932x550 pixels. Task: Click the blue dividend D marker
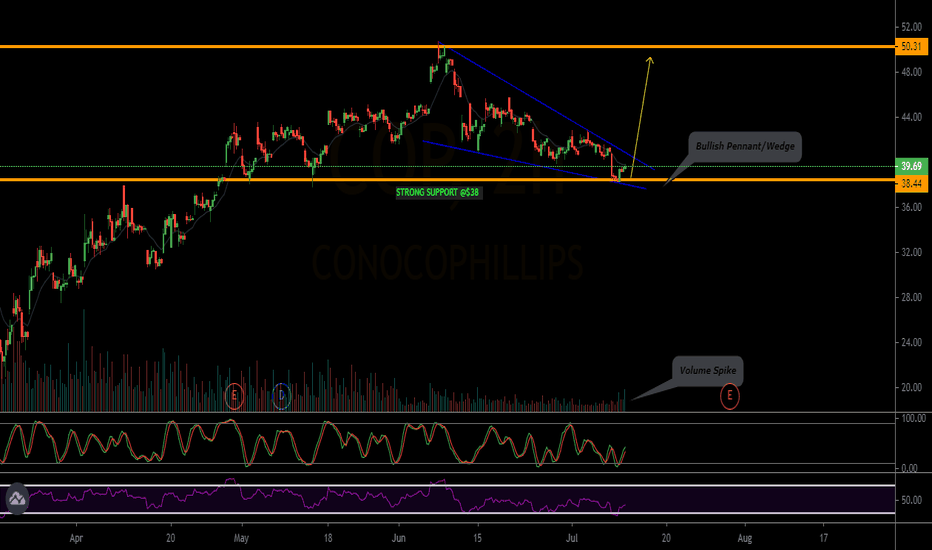pos(281,396)
